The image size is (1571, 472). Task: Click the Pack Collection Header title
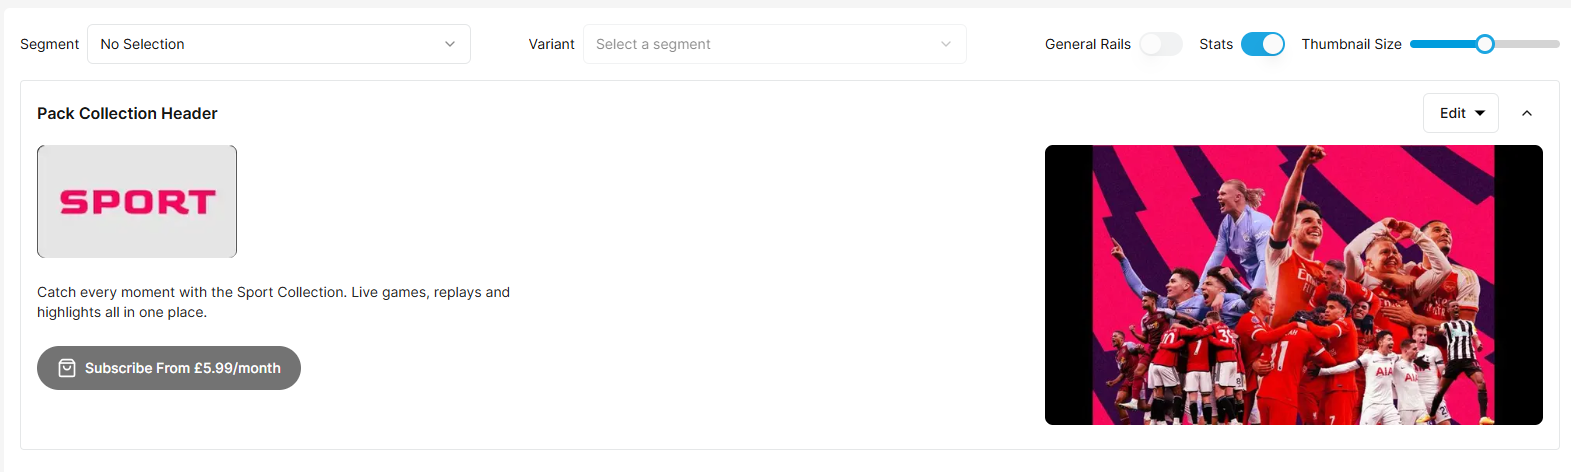point(127,113)
